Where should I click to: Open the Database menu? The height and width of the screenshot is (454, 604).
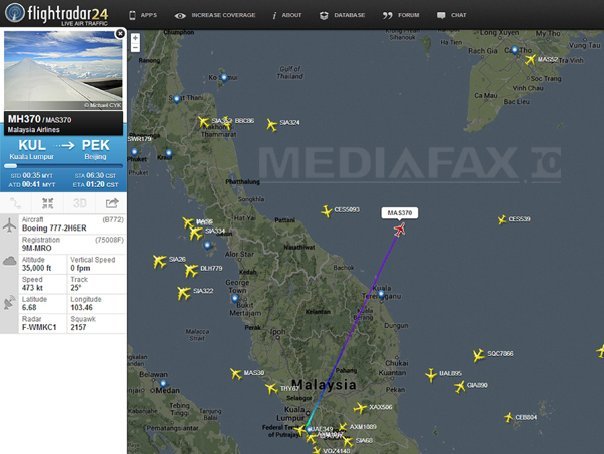click(x=342, y=15)
